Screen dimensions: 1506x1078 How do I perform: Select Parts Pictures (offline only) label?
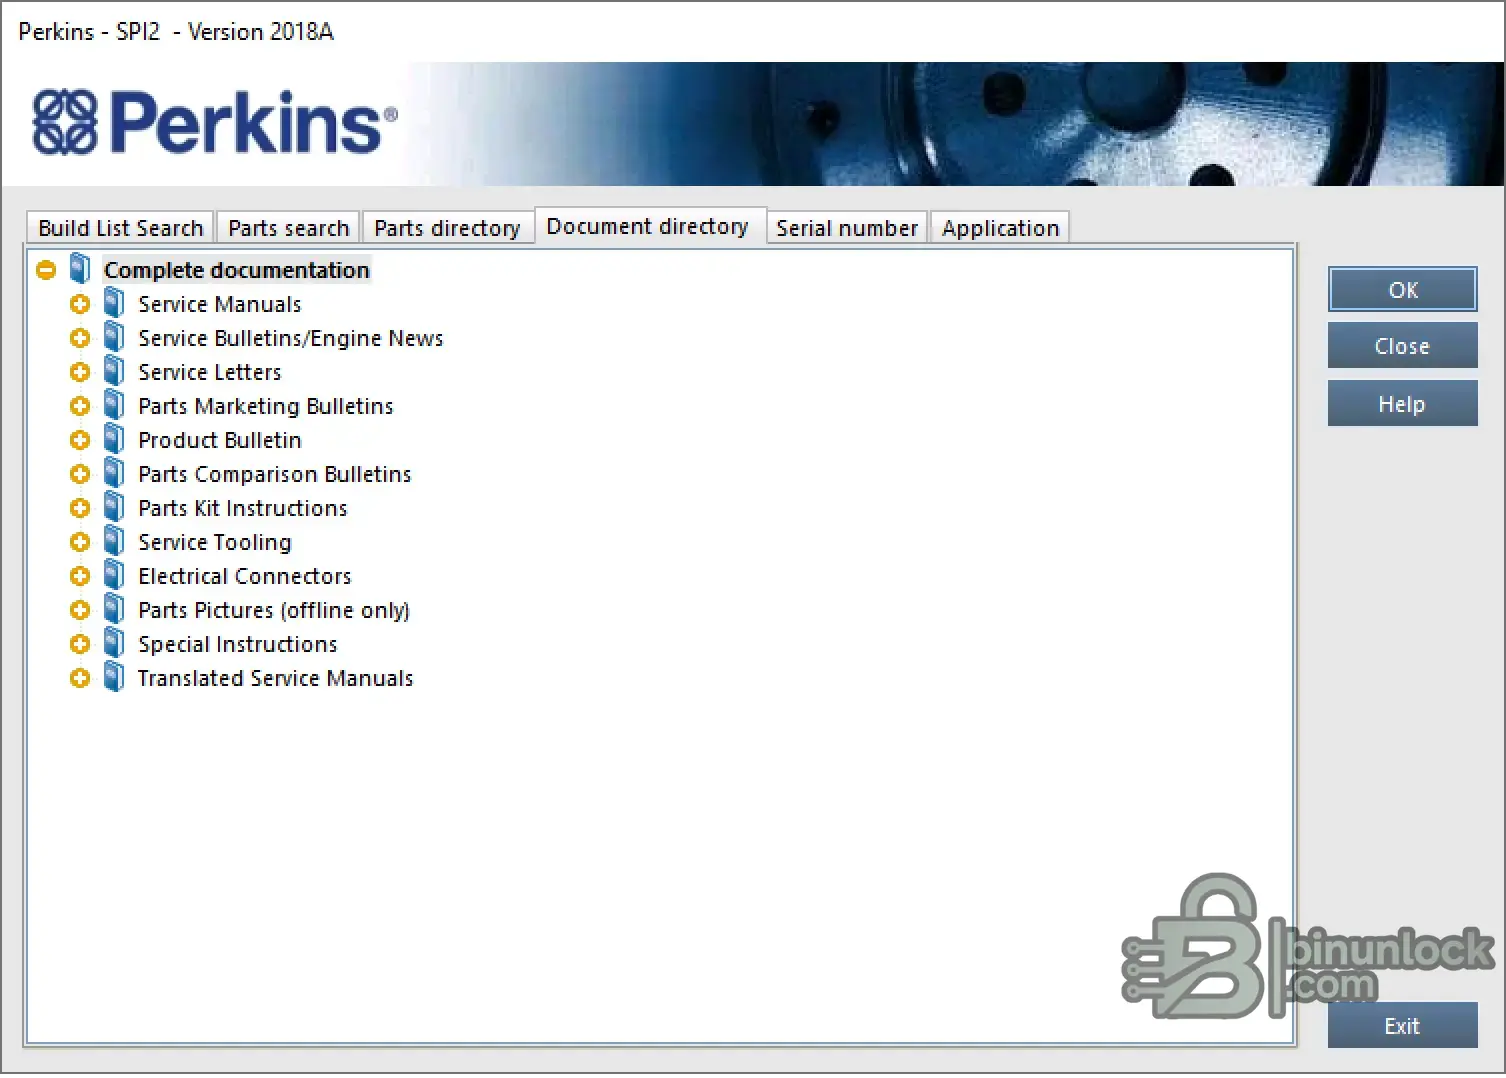click(x=274, y=610)
